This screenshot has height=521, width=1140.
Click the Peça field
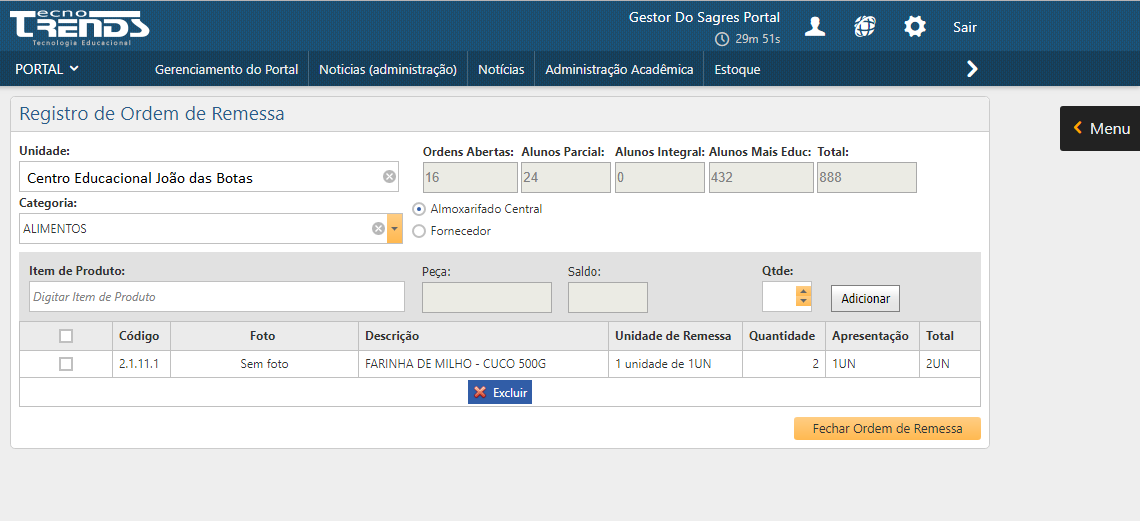tap(486, 297)
